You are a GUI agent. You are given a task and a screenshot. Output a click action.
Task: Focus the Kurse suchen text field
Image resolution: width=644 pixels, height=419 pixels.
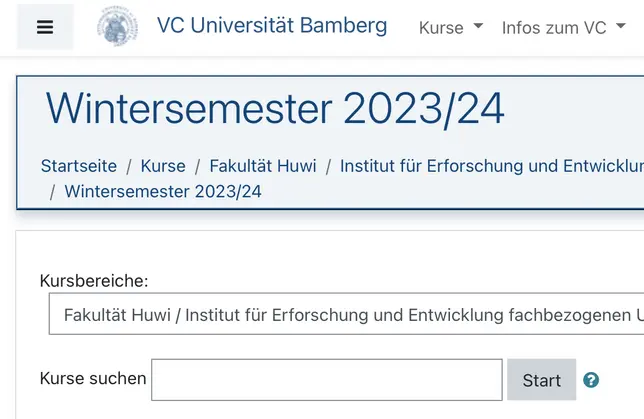click(327, 380)
